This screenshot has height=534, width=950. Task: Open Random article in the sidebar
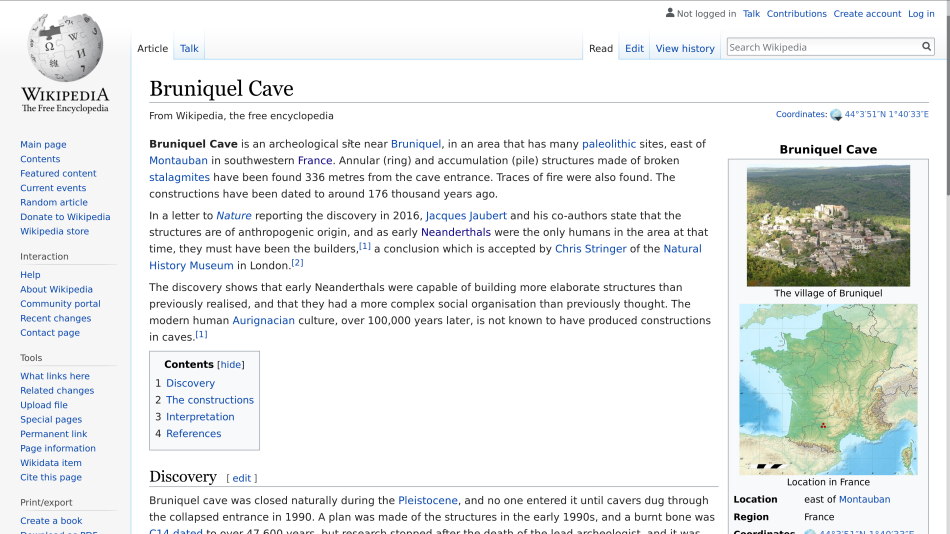point(54,202)
